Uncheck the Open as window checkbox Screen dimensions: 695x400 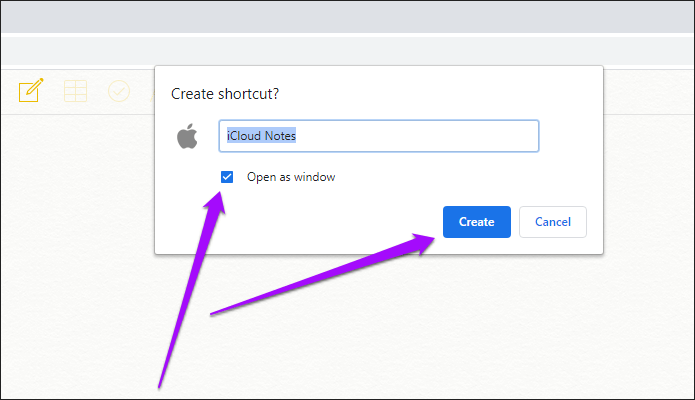227,177
